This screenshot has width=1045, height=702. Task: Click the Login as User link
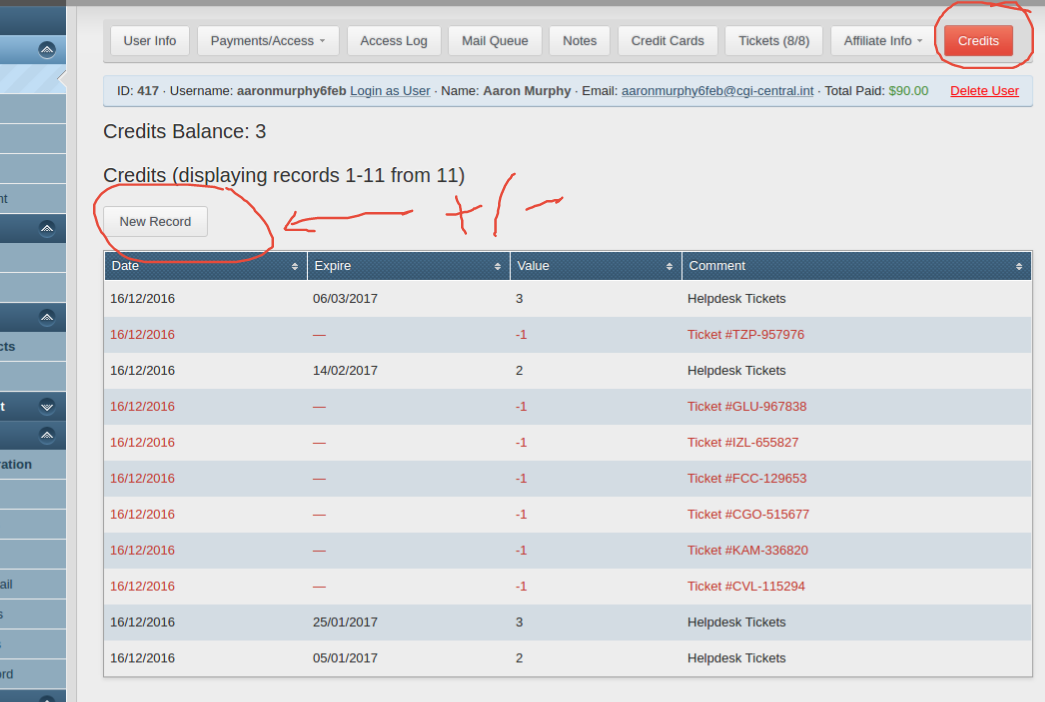click(390, 91)
